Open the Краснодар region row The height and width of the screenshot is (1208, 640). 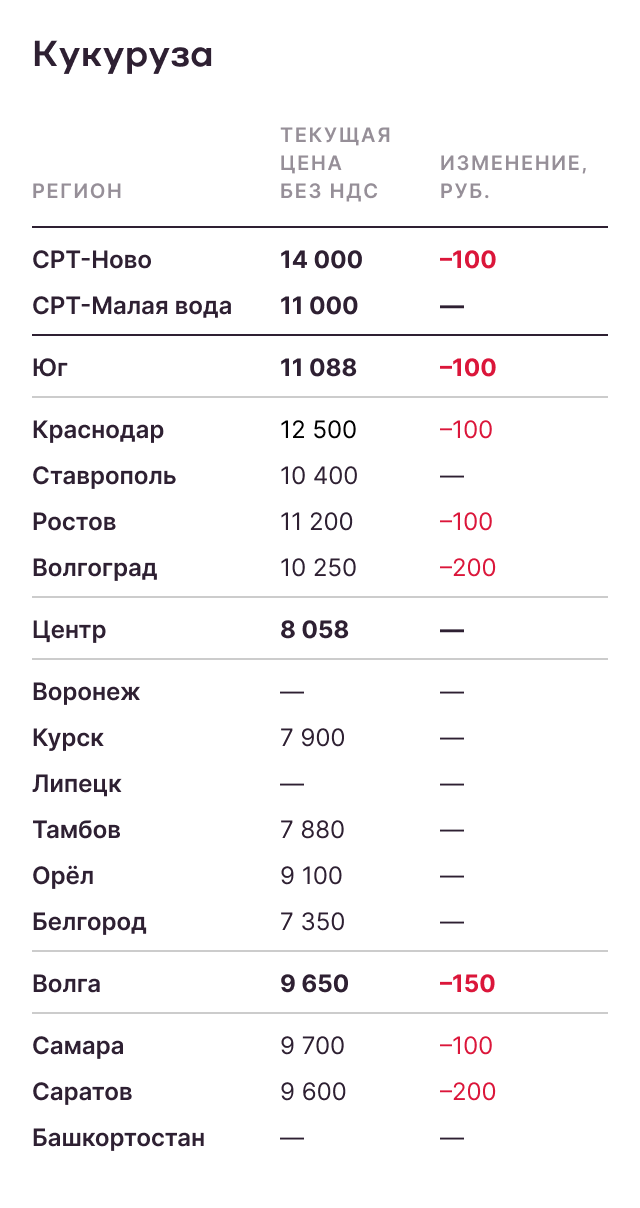[98, 430]
